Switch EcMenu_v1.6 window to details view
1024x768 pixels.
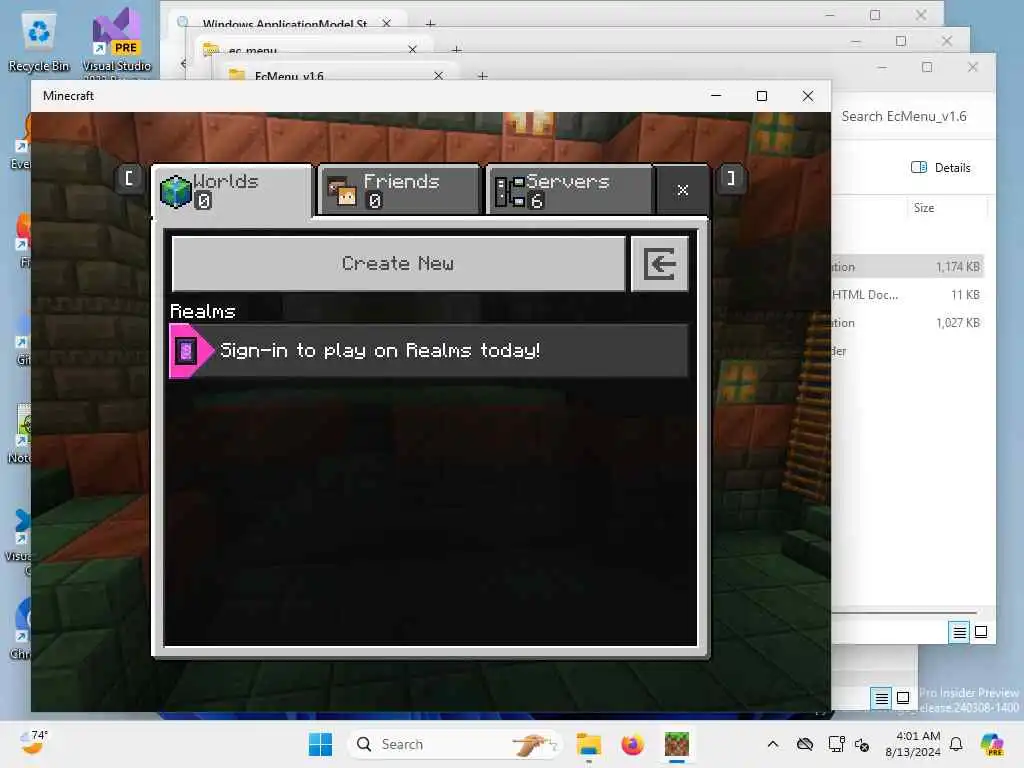(x=959, y=632)
